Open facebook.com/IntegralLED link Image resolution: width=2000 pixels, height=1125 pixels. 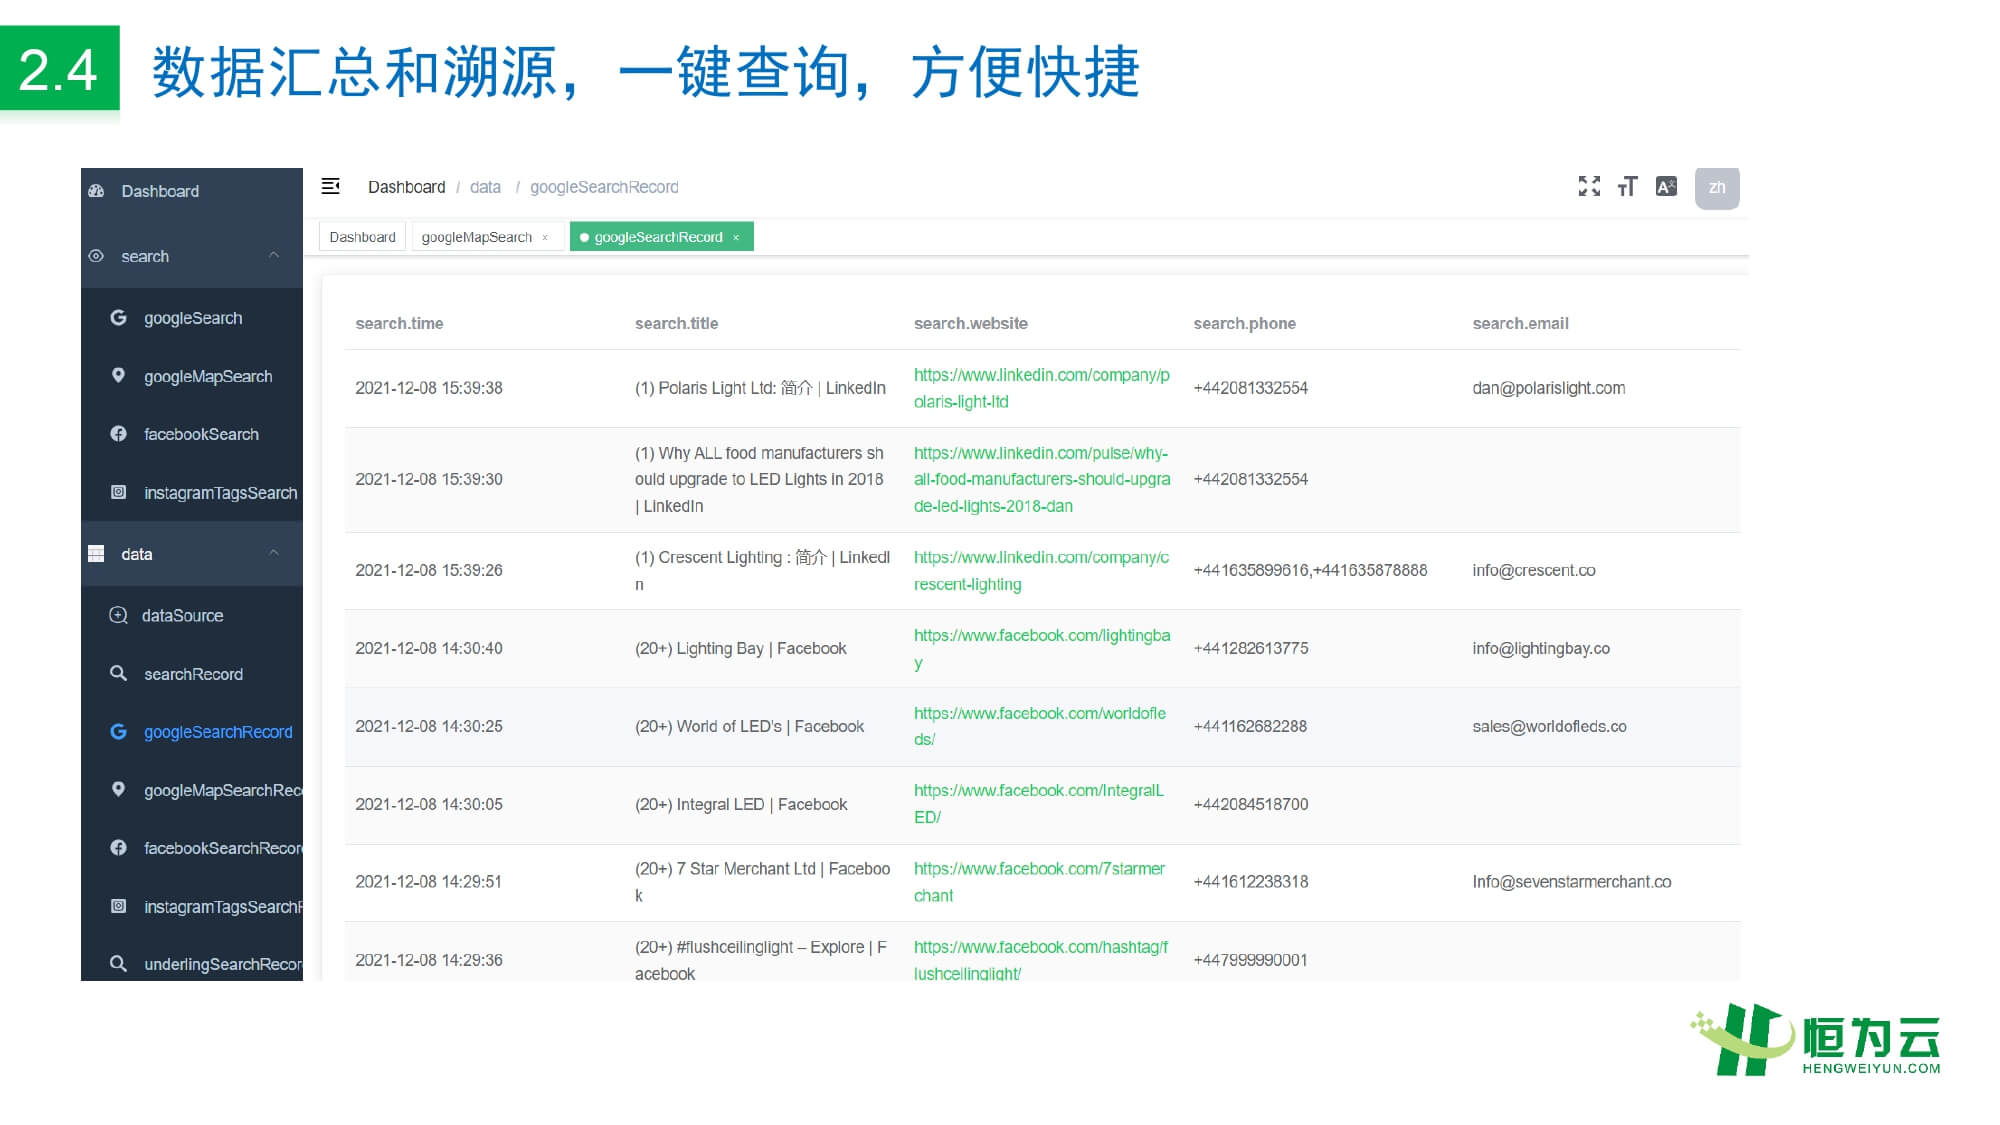pyautogui.click(x=1038, y=804)
